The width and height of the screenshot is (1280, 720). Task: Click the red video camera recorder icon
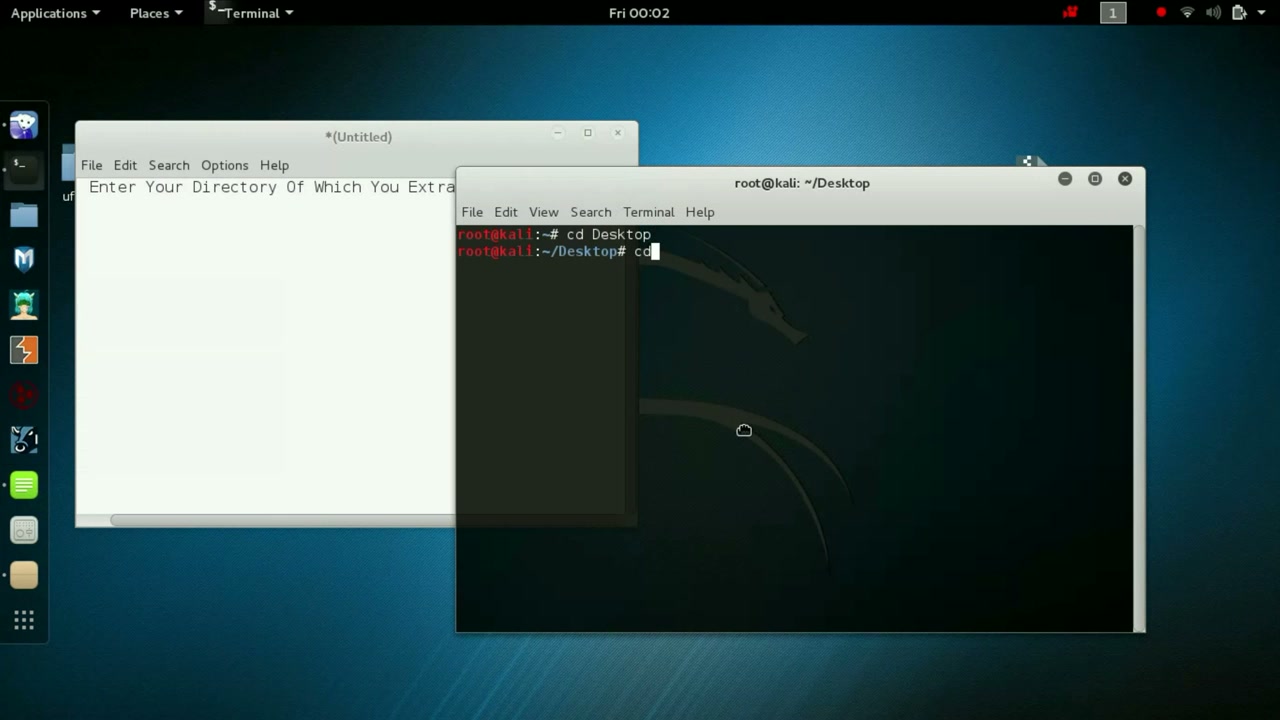click(1070, 13)
